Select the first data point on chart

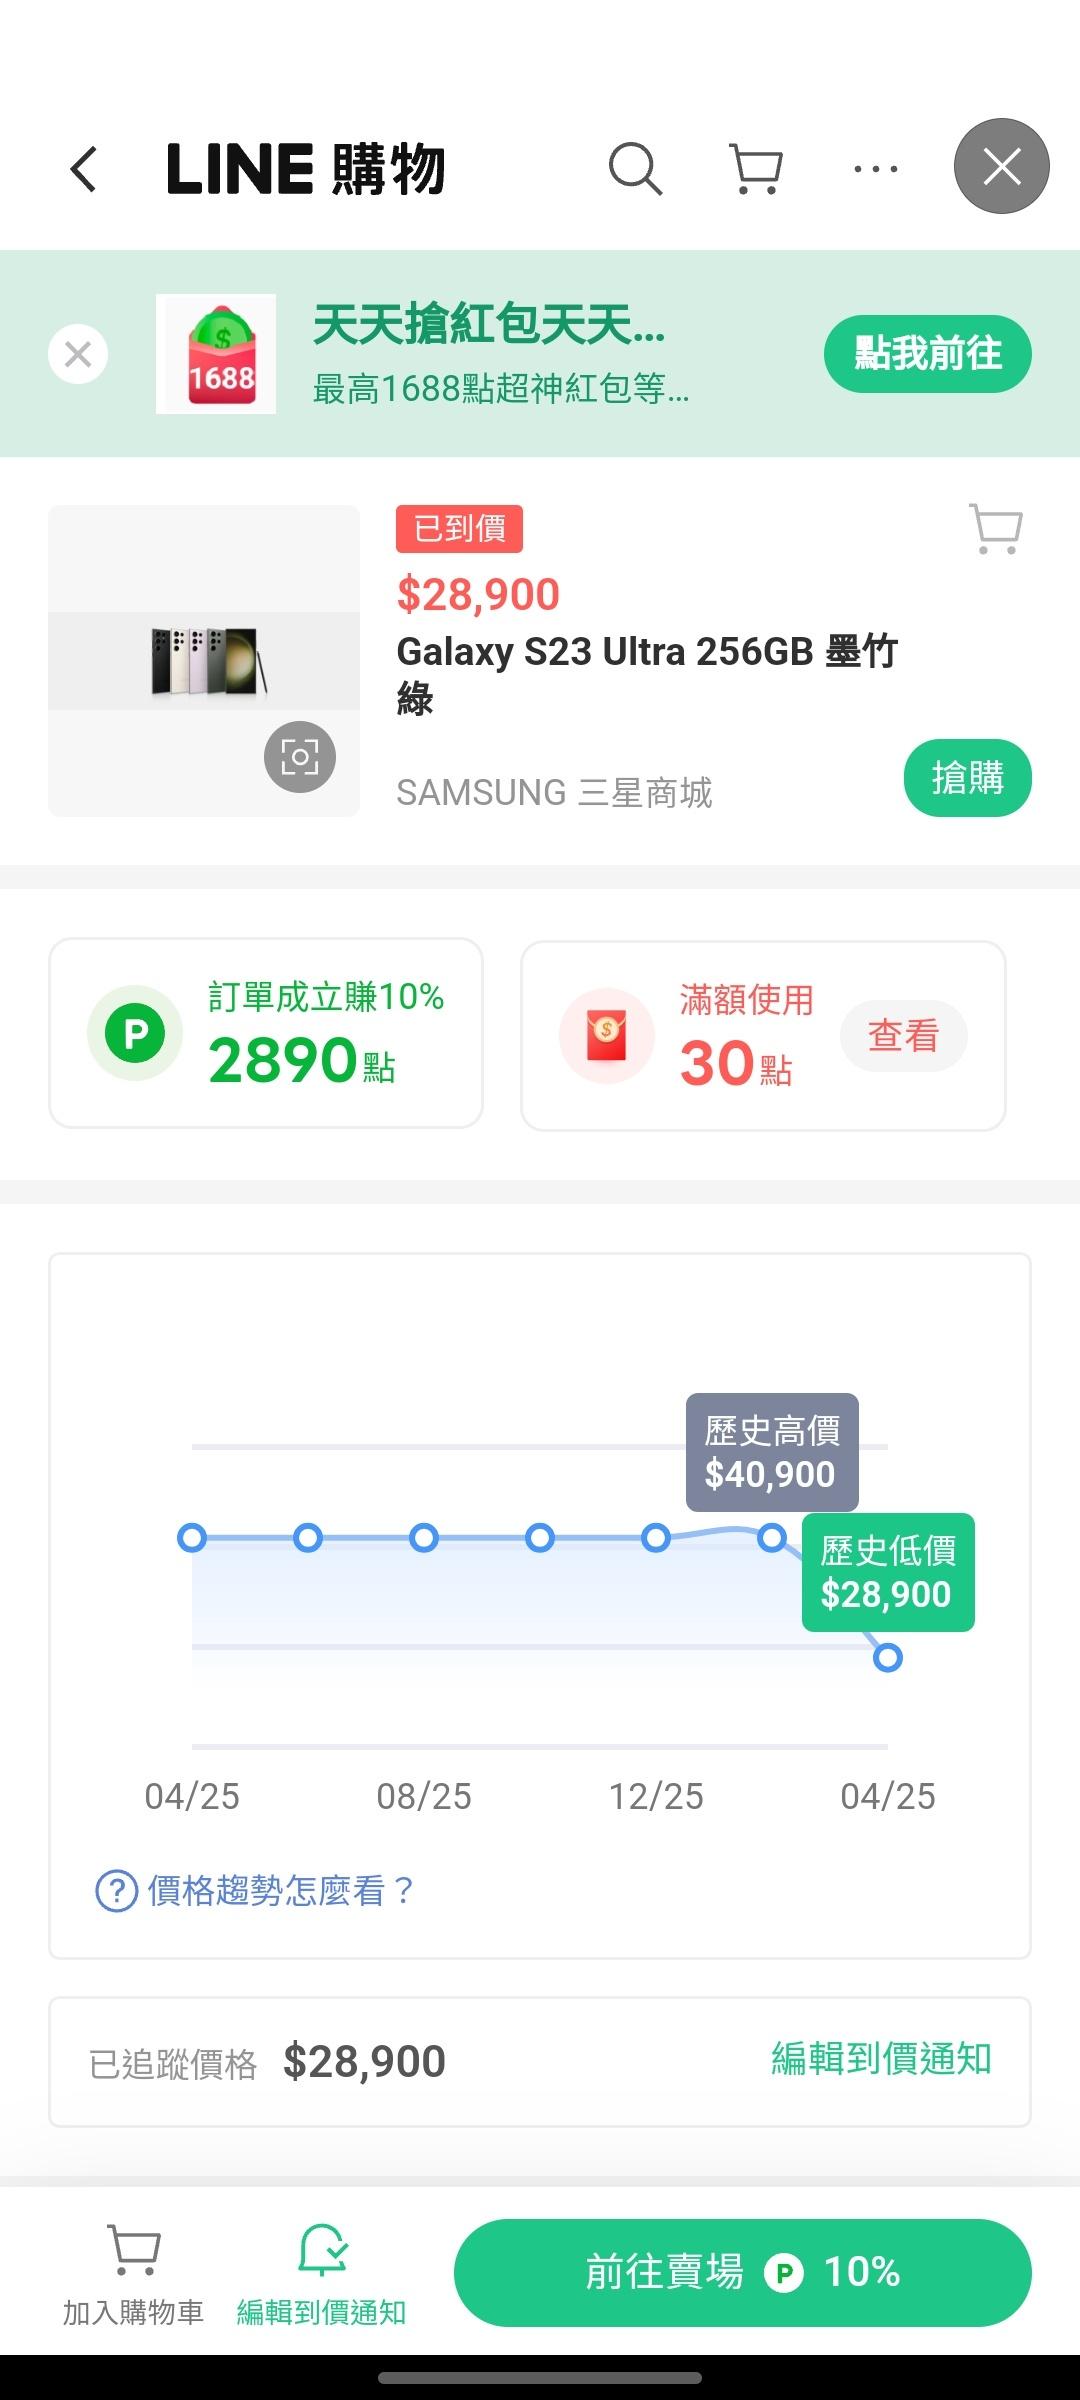point(192,1538)
